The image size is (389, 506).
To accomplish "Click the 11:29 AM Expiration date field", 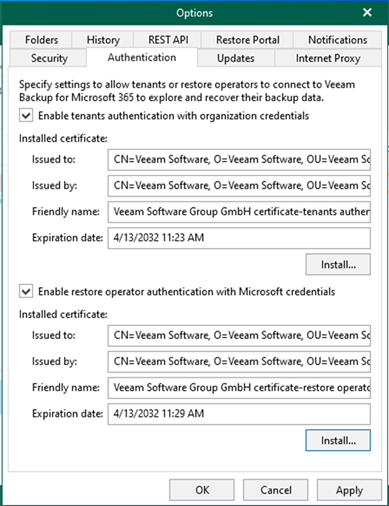I will [239, 414].
